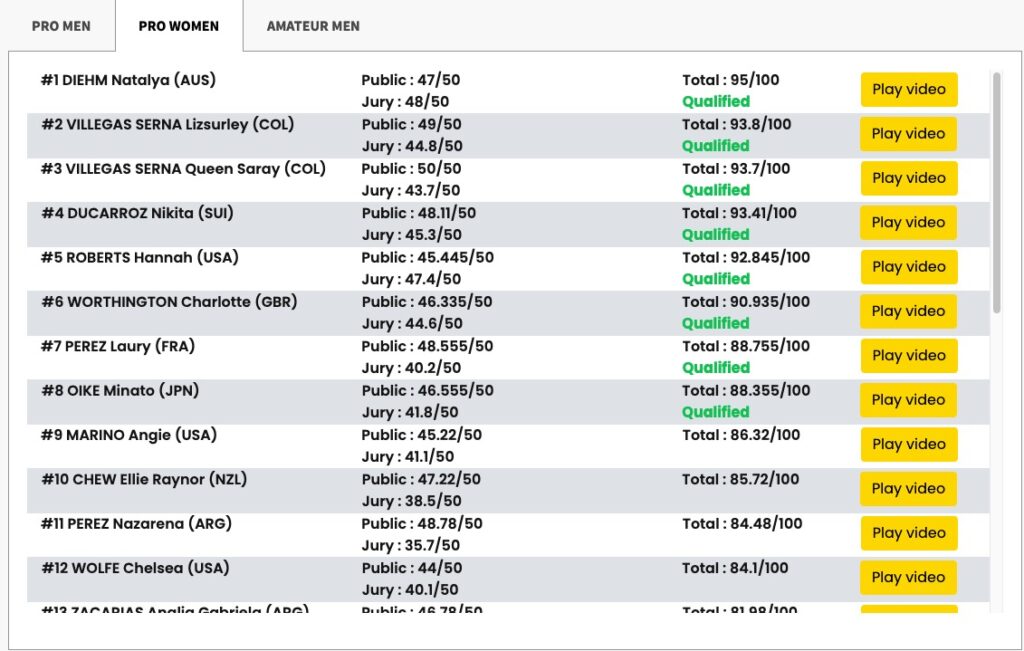Play video for MARINO Angie

coord(908,445)
